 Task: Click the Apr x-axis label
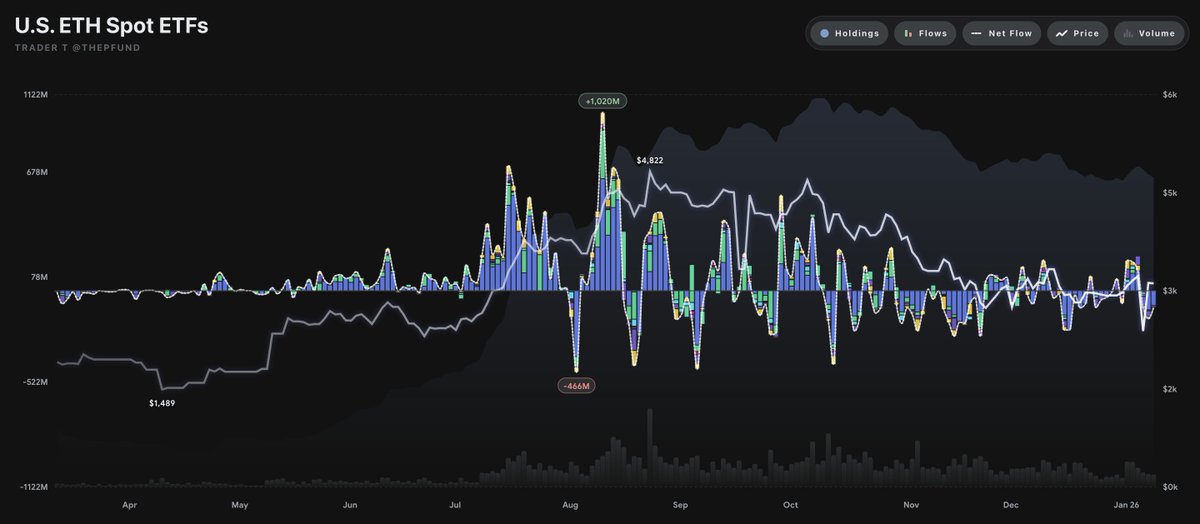pyautogui.click(x=129, y=505)
